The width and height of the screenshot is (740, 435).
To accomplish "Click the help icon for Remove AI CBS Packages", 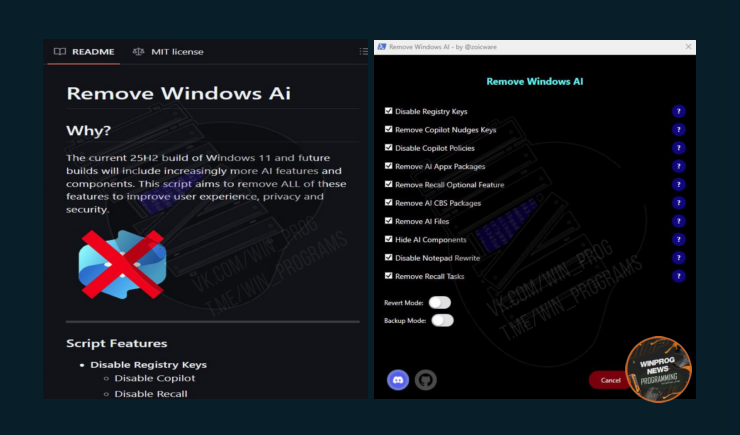I will pyautogui.click(x=679, y=203).
